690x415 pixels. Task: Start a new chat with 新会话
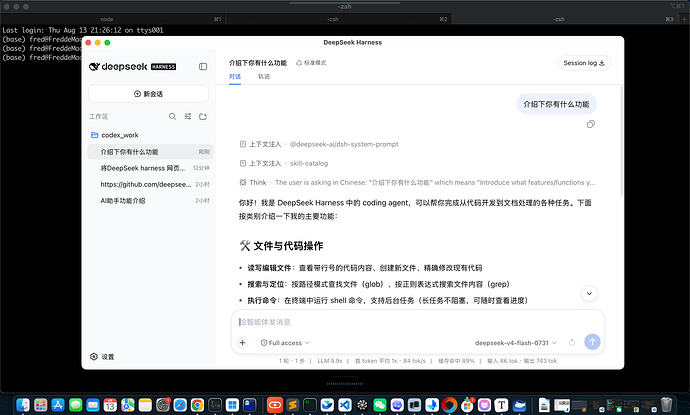(x=148, y=94)
